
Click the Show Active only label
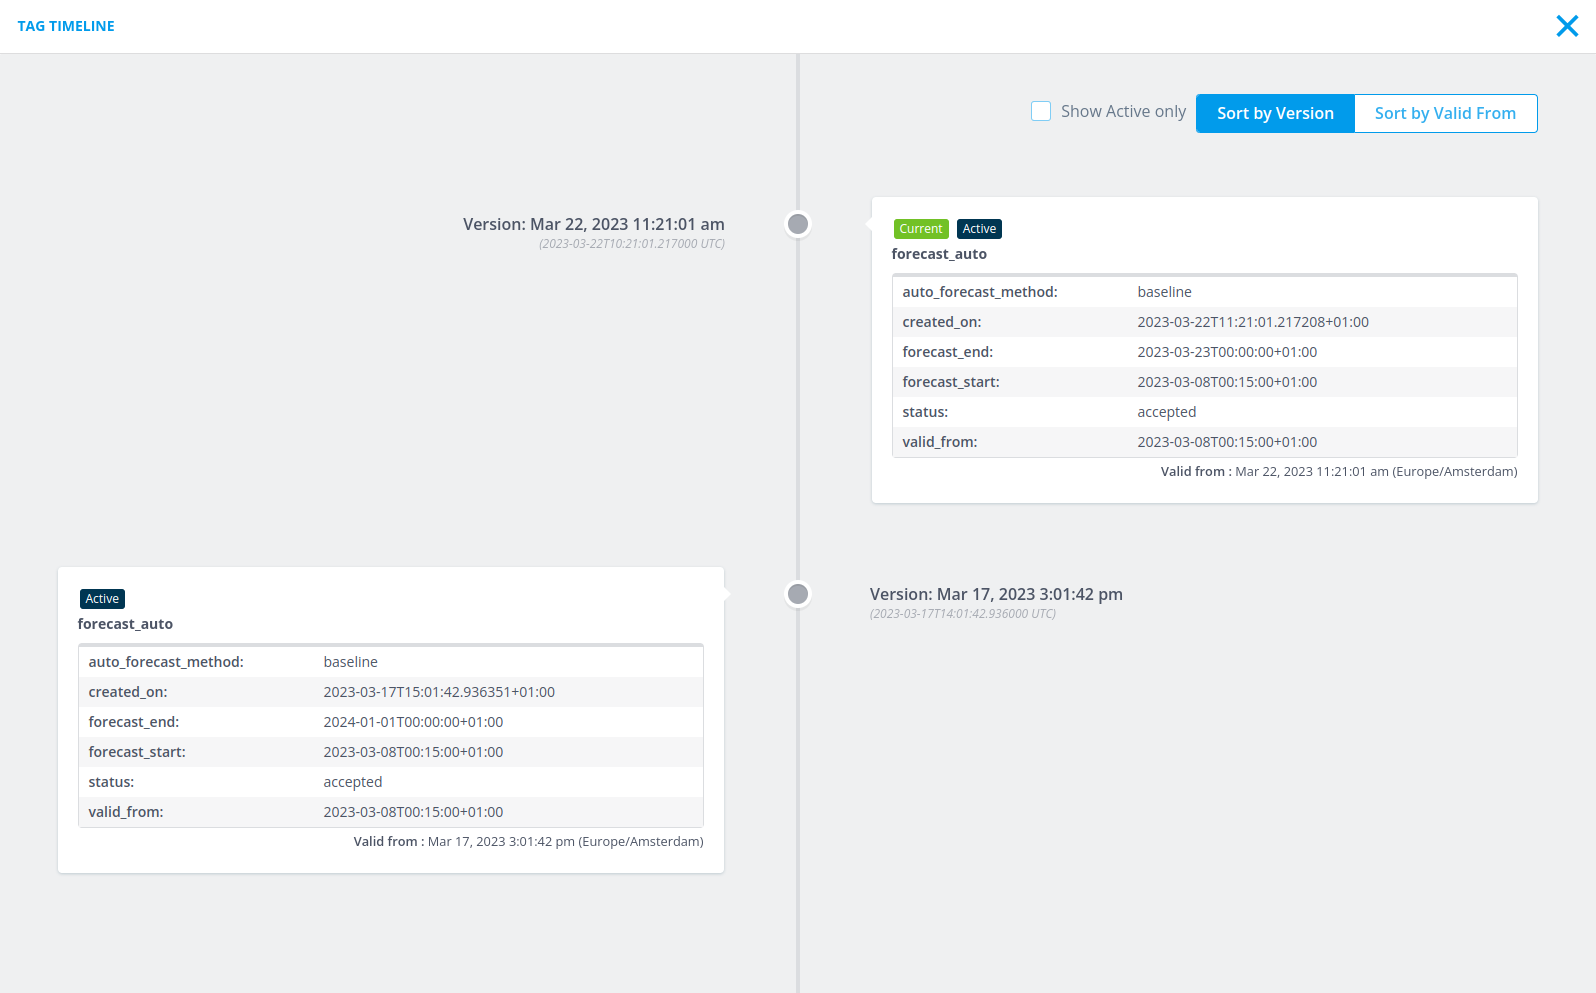coord(1123,112)
